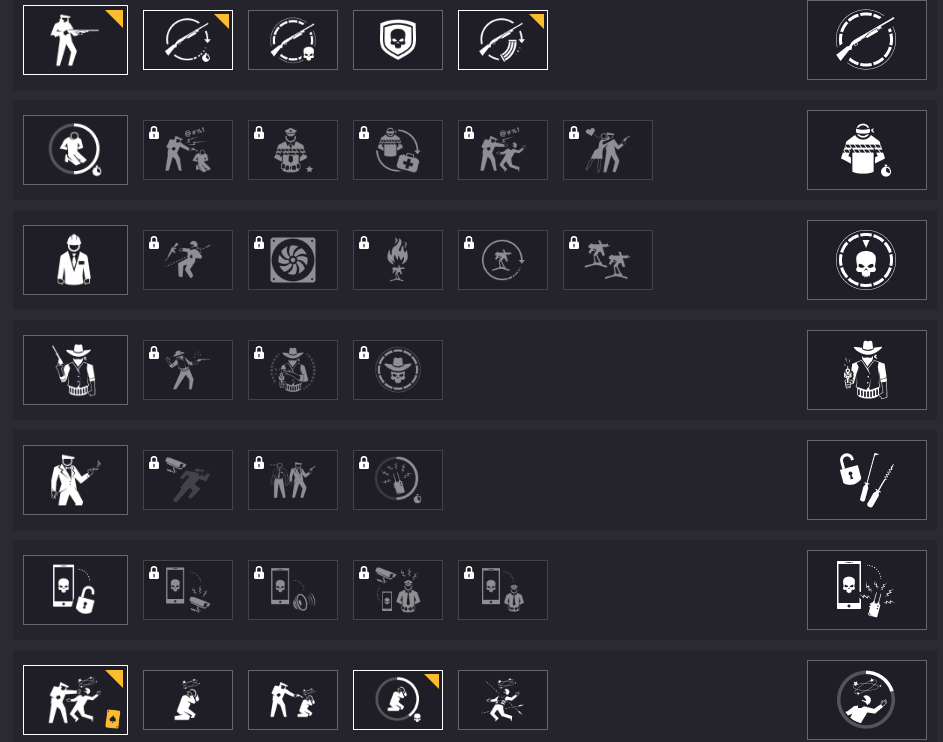Choose the shotgun with ammo magazine skill
The width and height of the screenshot is (943, 742).
point(503,40)
